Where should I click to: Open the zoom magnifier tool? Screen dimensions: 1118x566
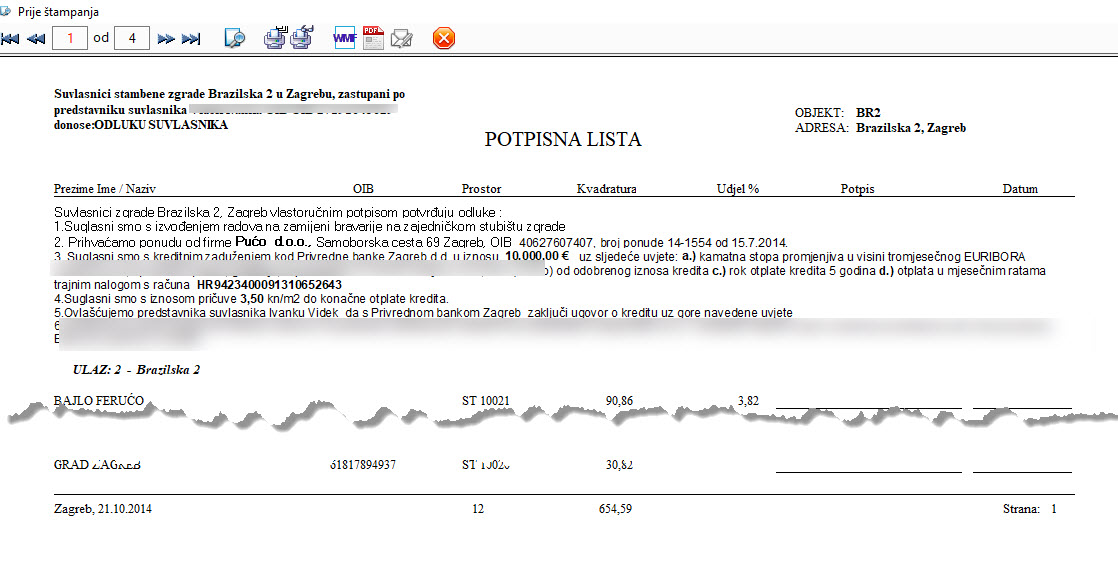[235, 38]
